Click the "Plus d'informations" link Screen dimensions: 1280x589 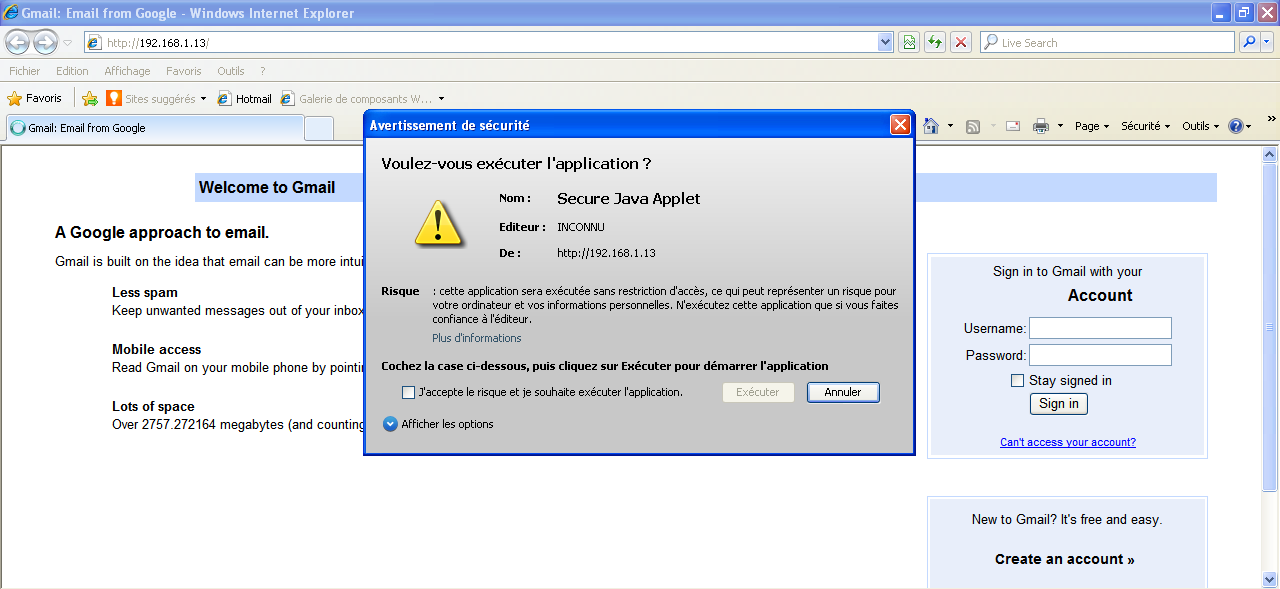coord(476,338)
